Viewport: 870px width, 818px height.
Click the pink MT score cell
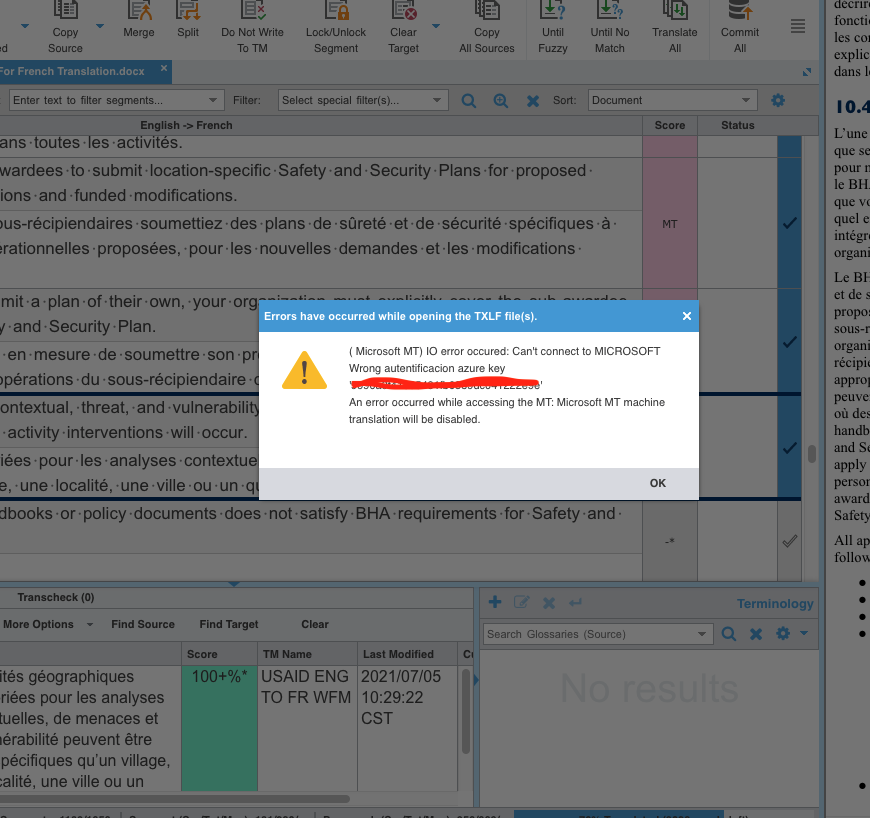tap(670, 224)
